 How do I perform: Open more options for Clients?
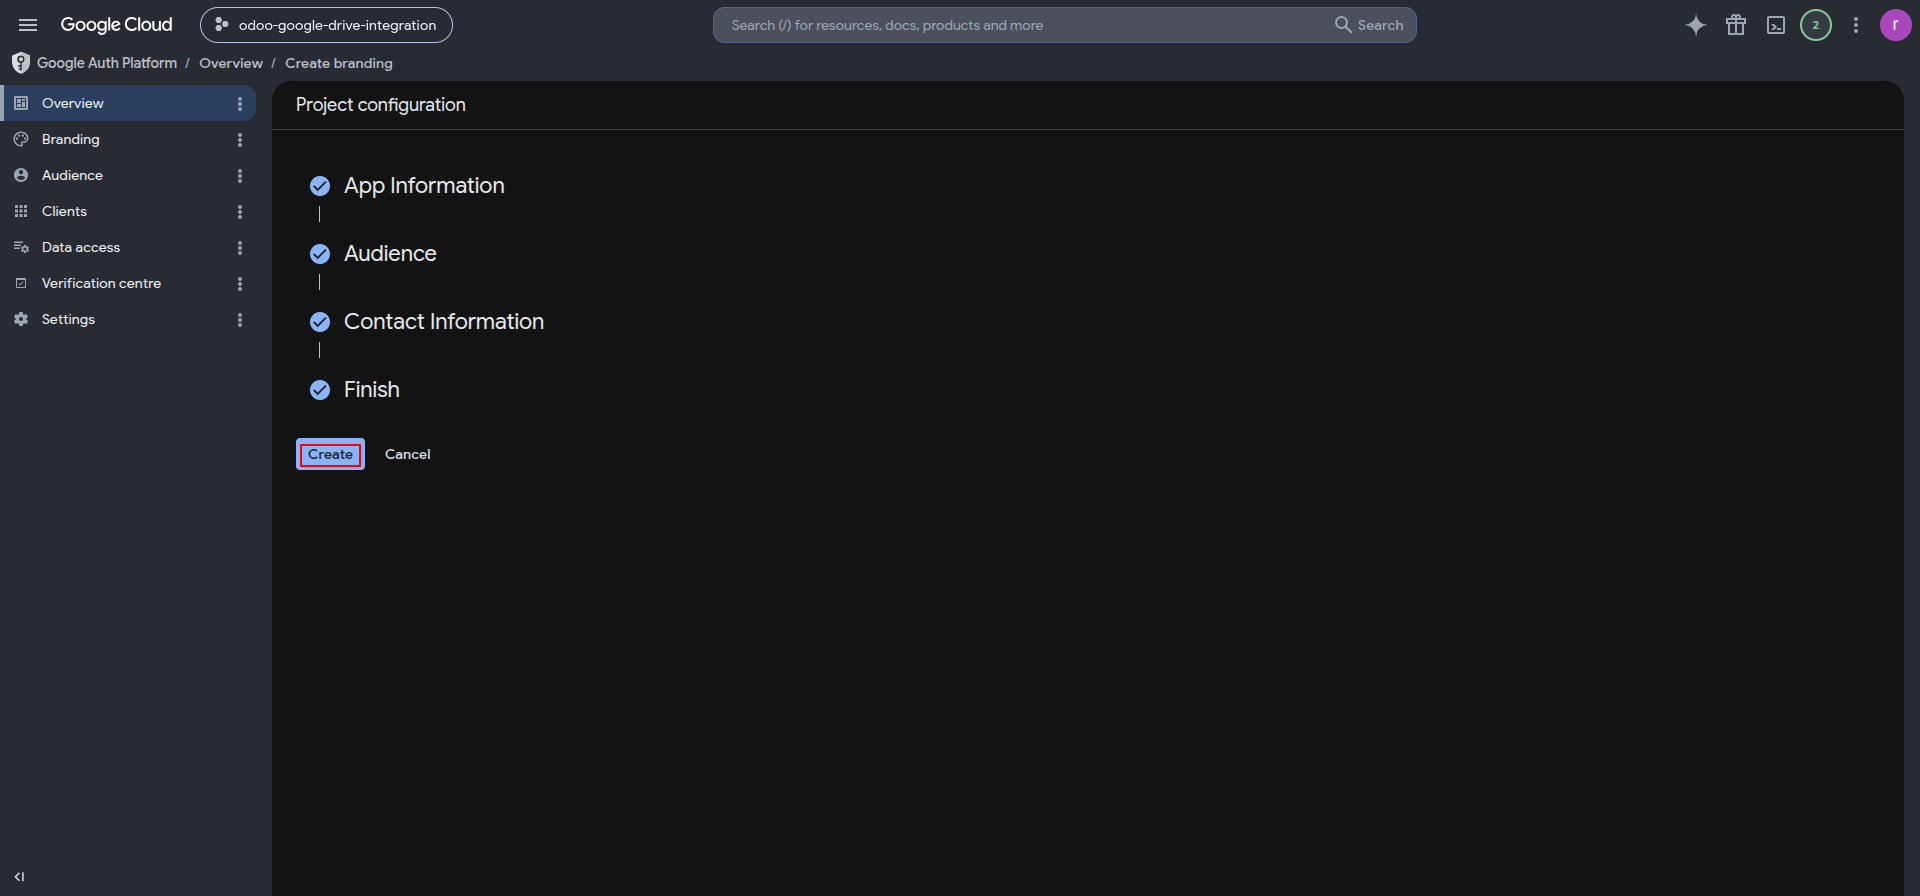tap(240, 211)
